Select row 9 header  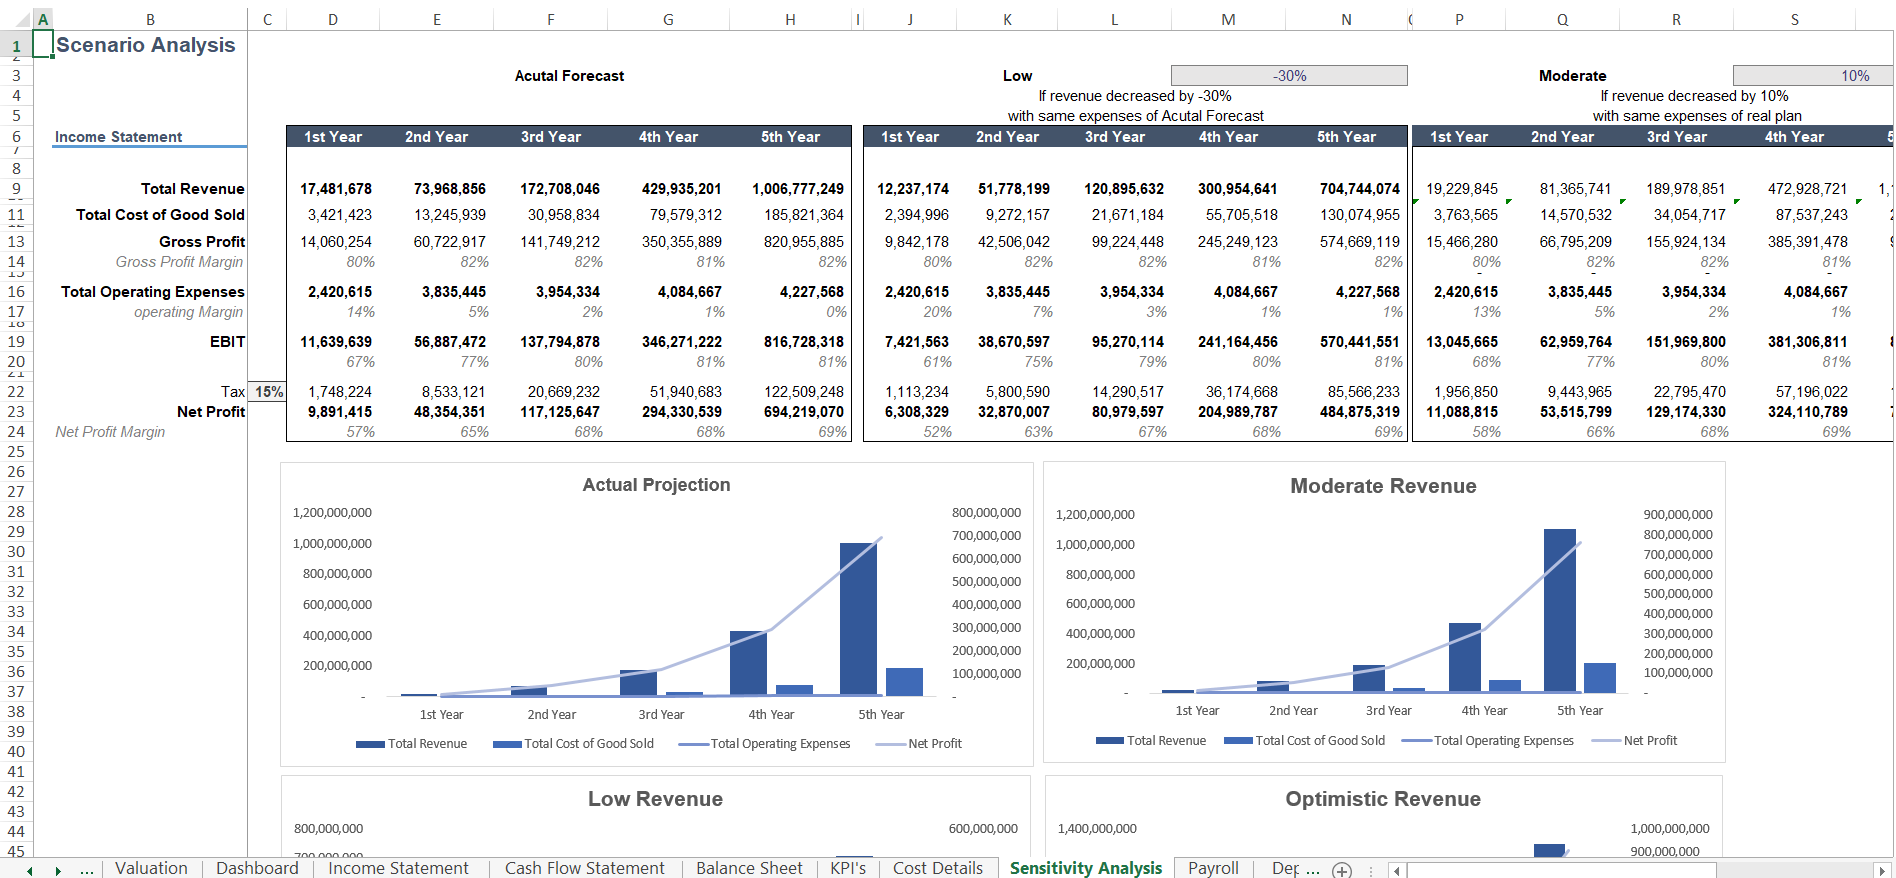16,189
